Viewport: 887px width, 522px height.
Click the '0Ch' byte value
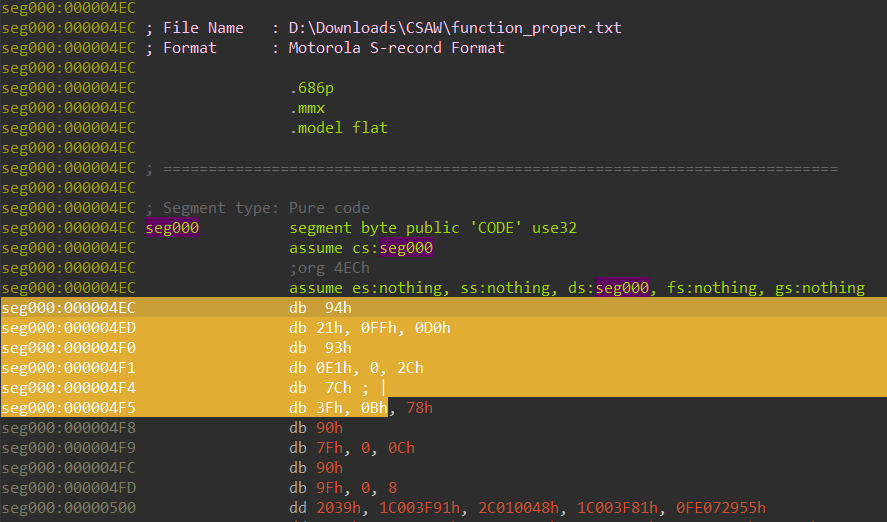402,448
